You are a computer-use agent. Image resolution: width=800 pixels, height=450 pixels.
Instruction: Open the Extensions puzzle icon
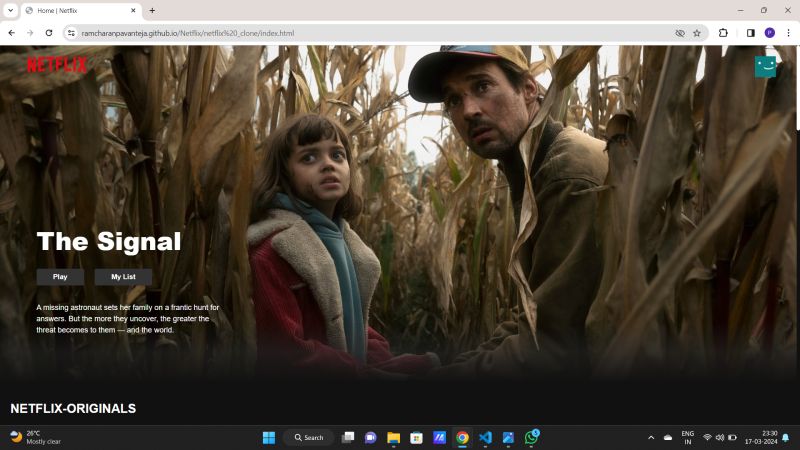coord(723,33)
